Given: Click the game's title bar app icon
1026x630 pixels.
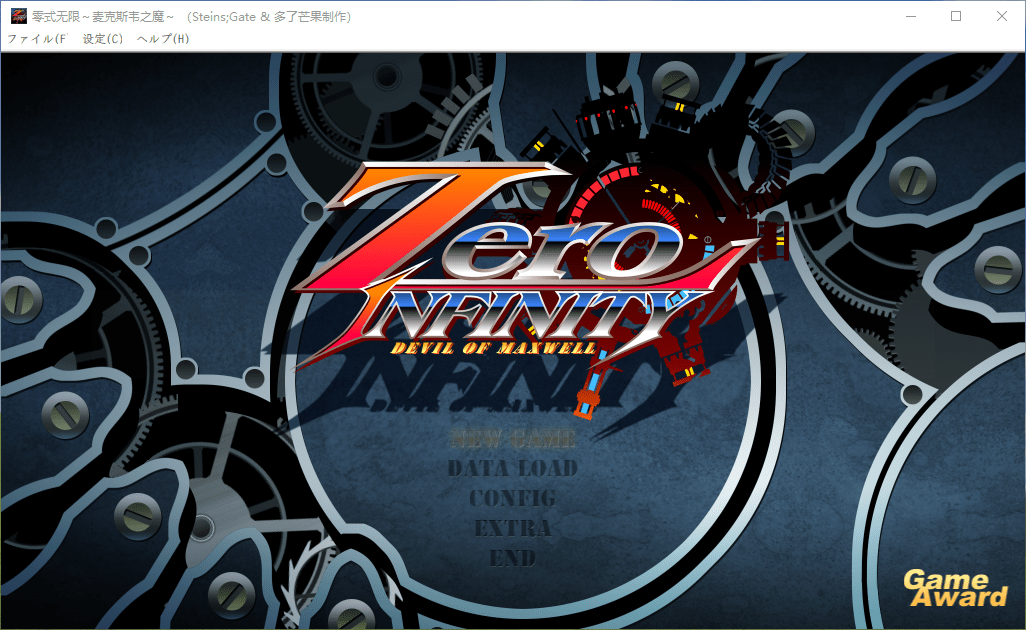Looking at the screenshot, I should [18, 16].
